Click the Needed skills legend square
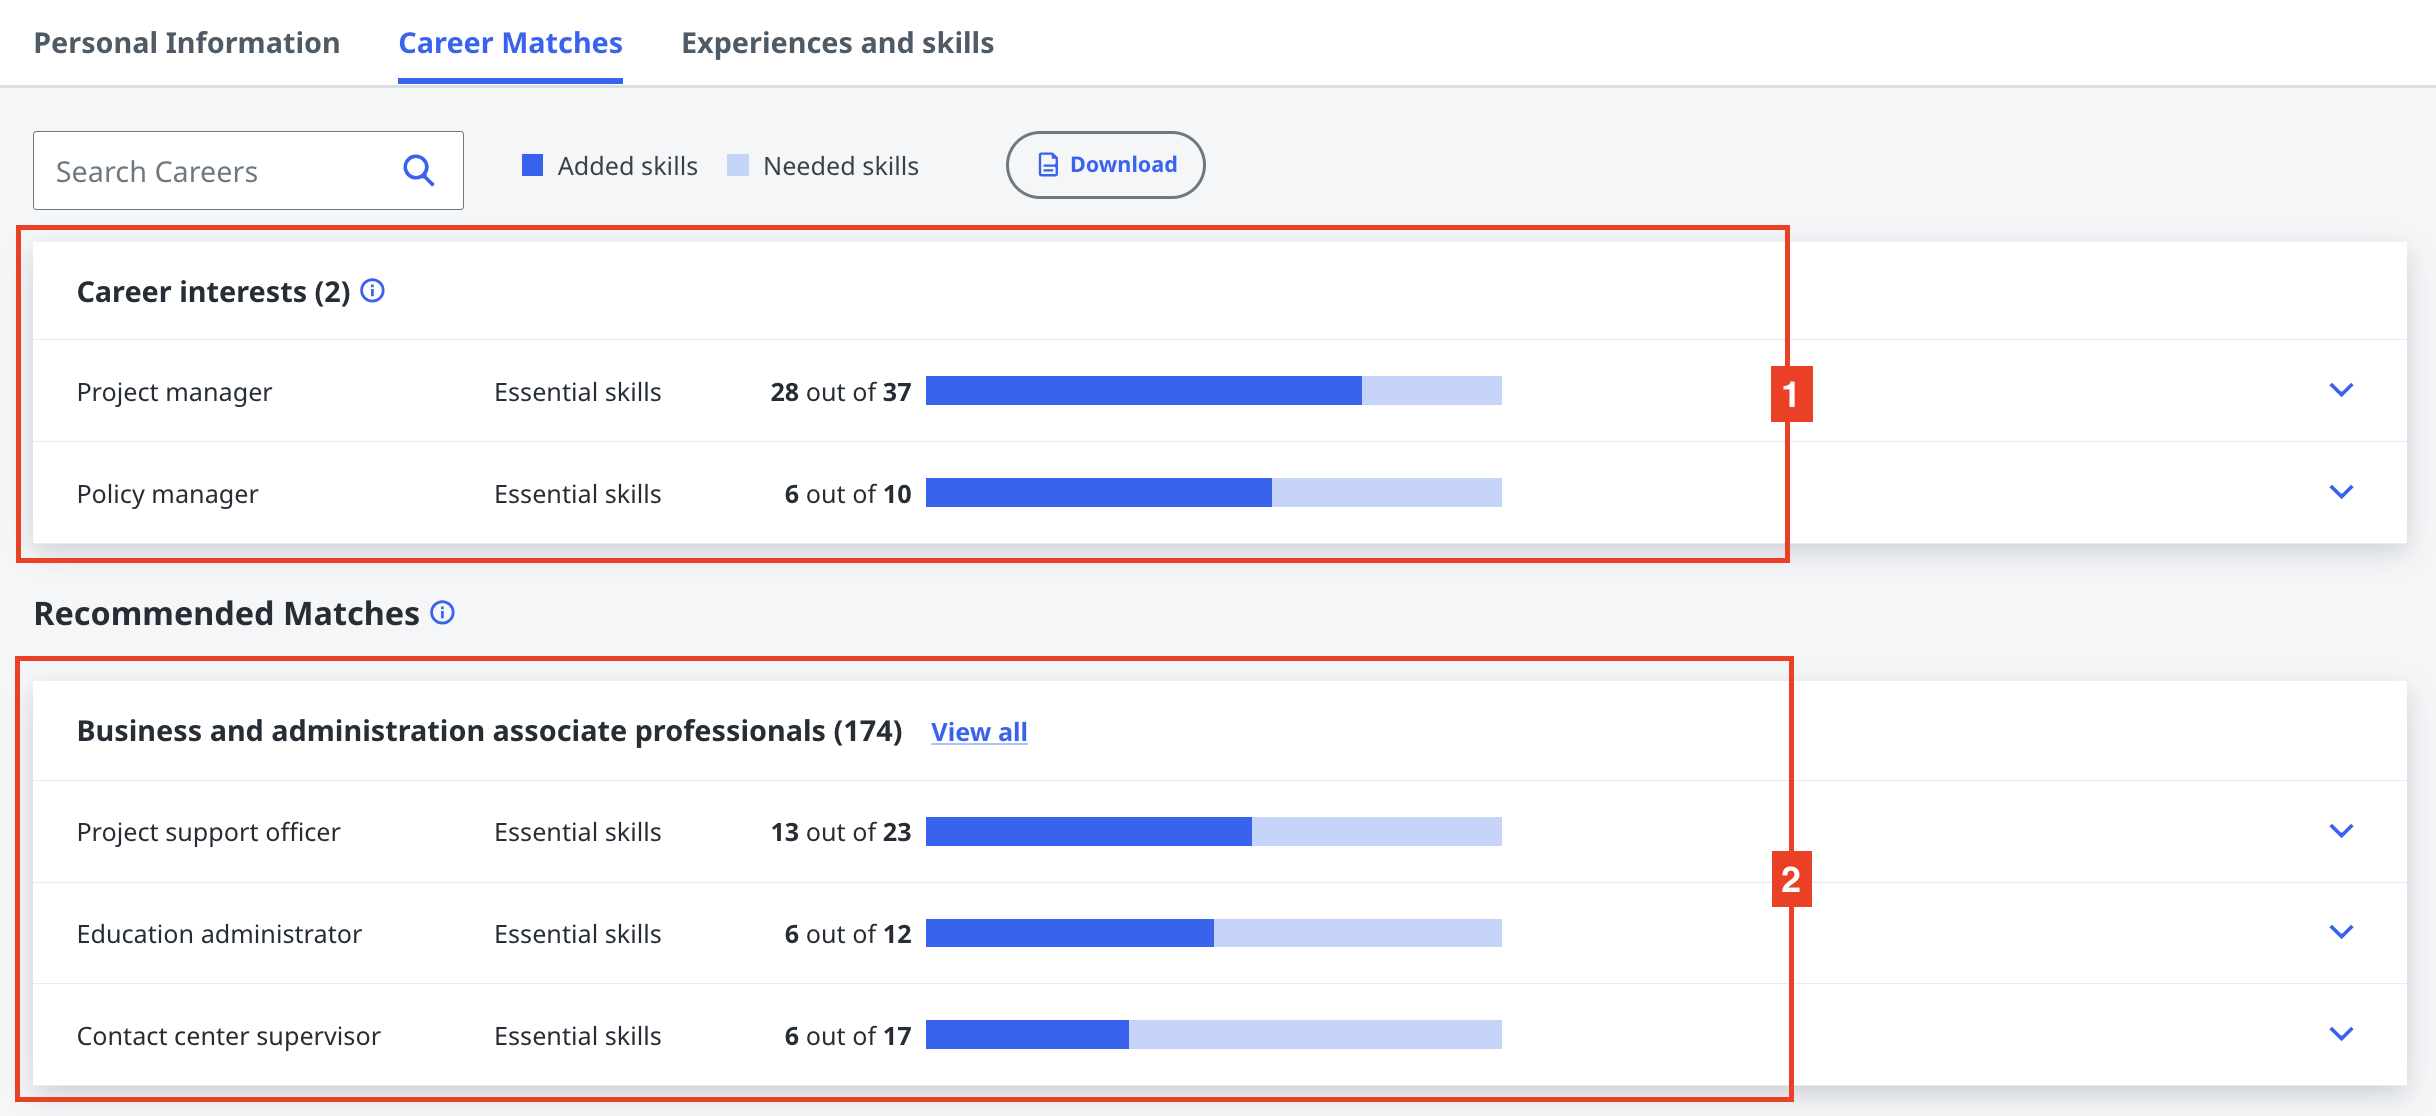 738,166
